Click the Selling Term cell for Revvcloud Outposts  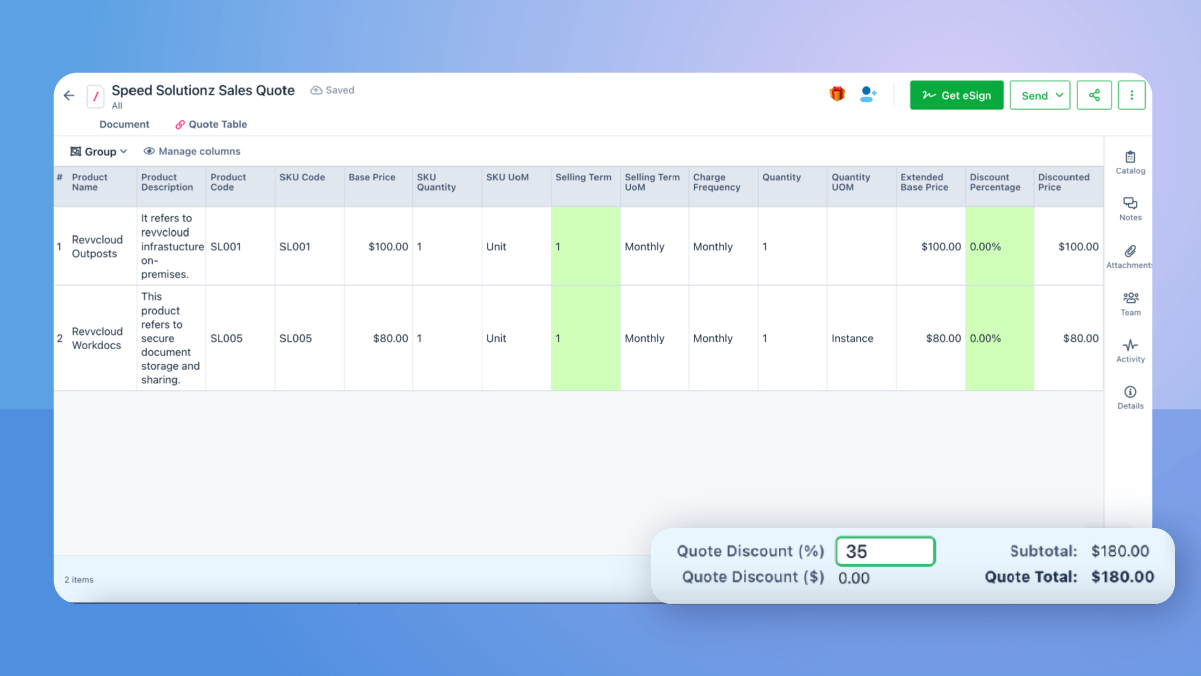(585, 246)
